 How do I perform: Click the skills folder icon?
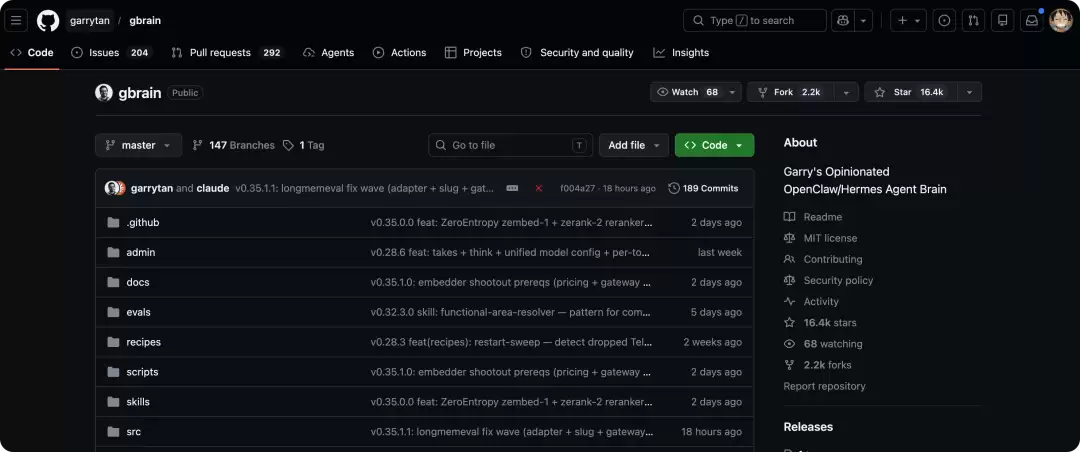114,402
